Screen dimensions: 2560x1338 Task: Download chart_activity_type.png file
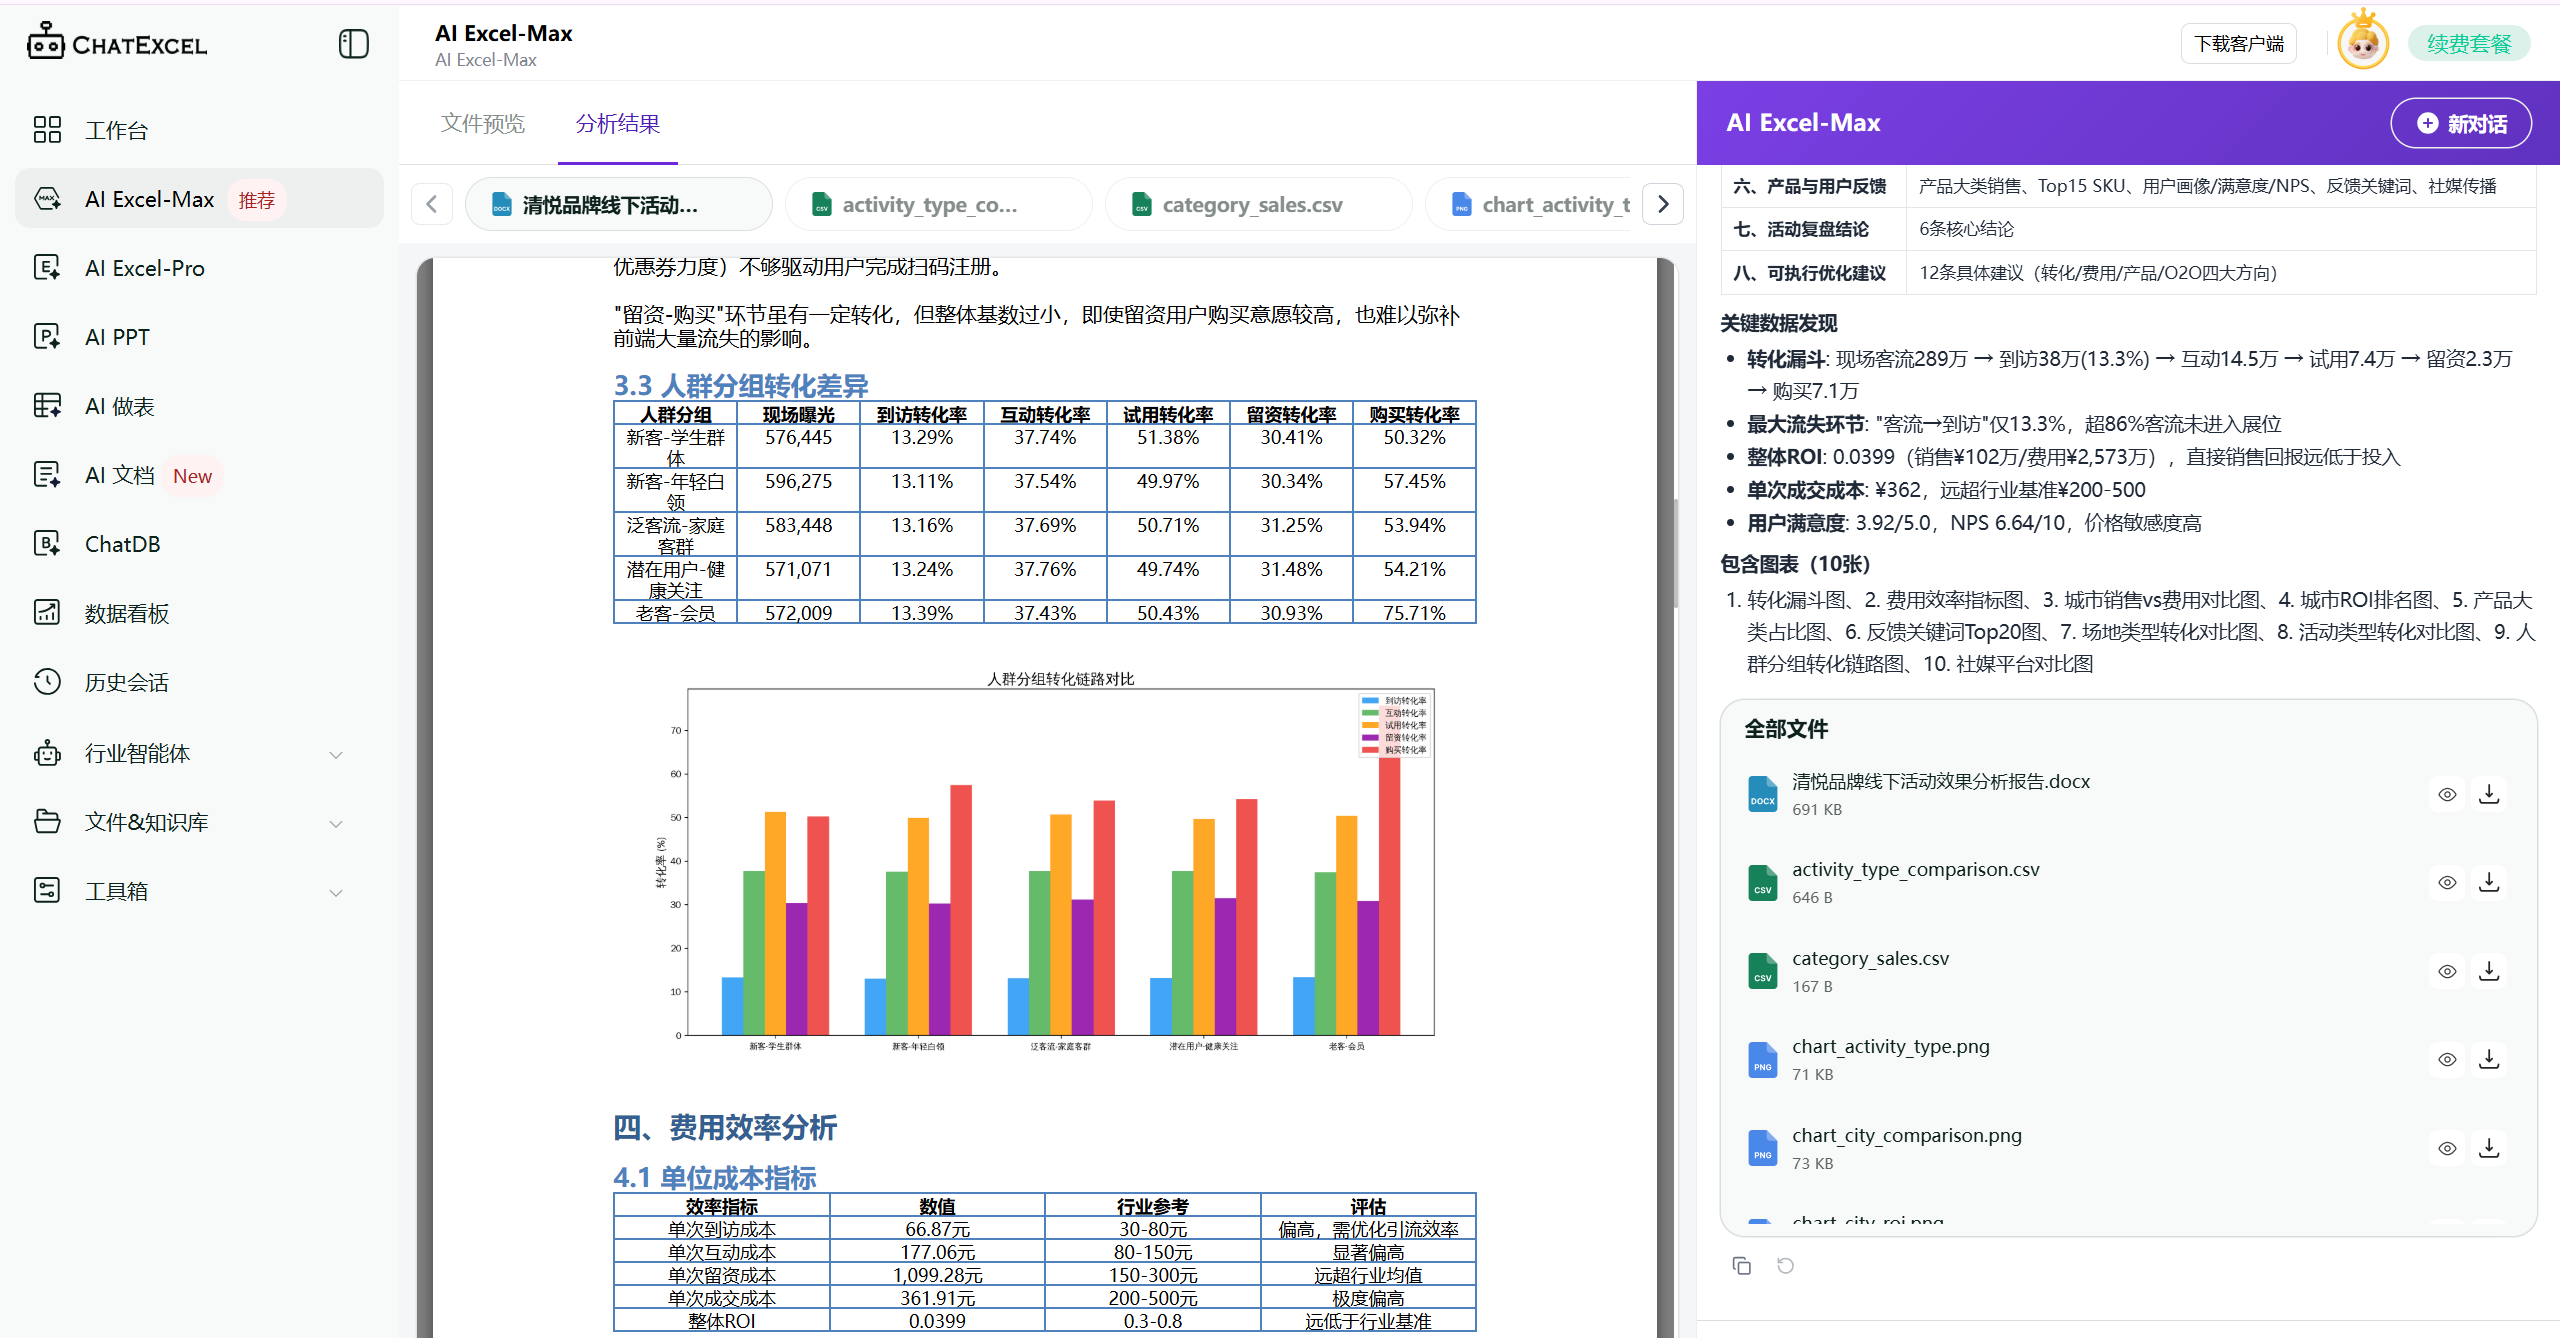click(x=2489, y=1060)
